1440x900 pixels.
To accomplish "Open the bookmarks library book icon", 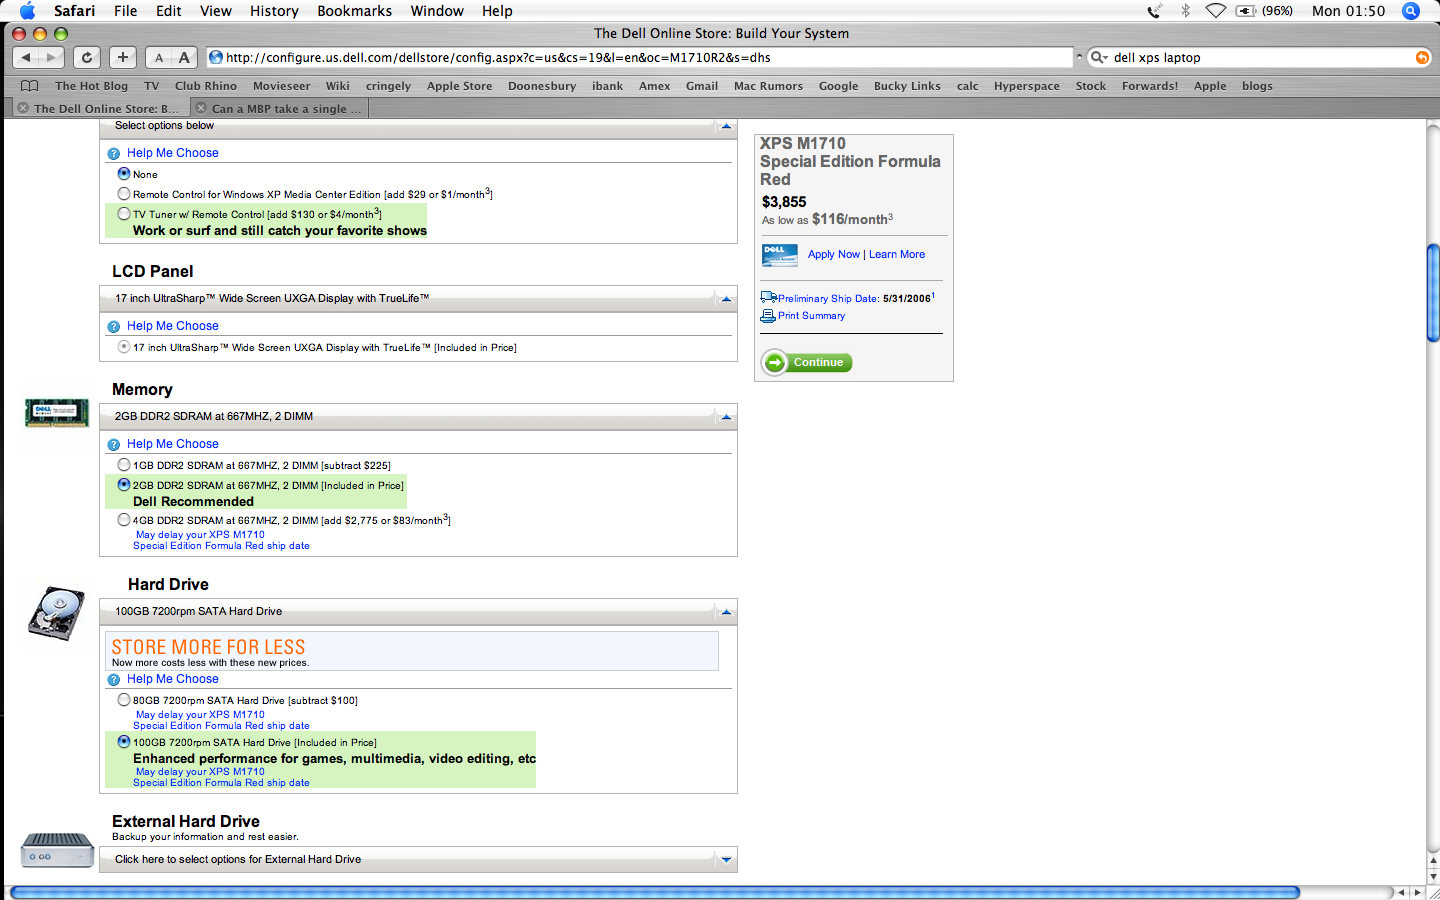I will [x=30, y=86].
